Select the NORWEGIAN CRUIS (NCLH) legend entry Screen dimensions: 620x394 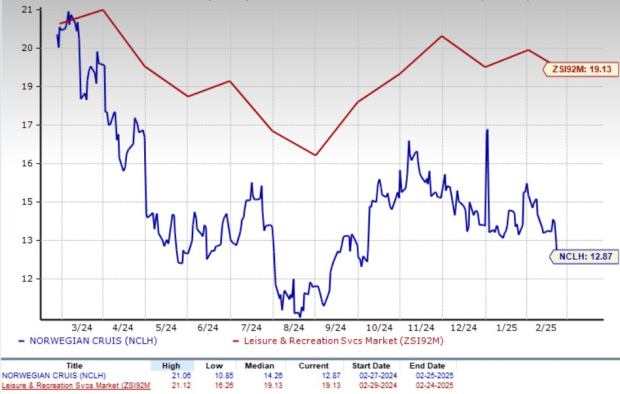[x=93, y=341]
